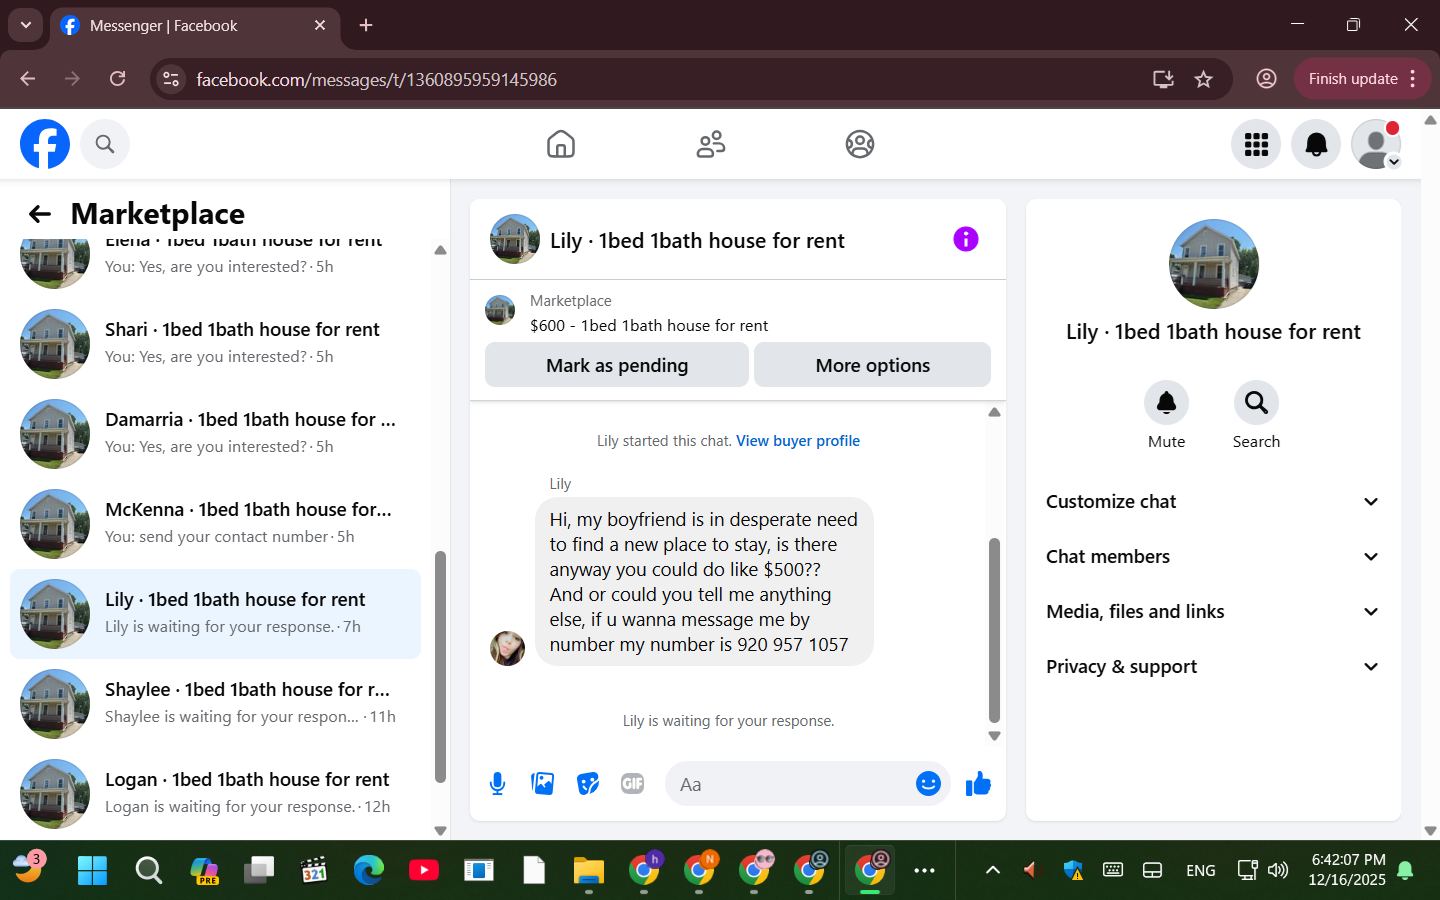The height and width of the screenshot is (900, 1440).
Task: Open the Groups icon in top navigation
Action: (860, 144)
